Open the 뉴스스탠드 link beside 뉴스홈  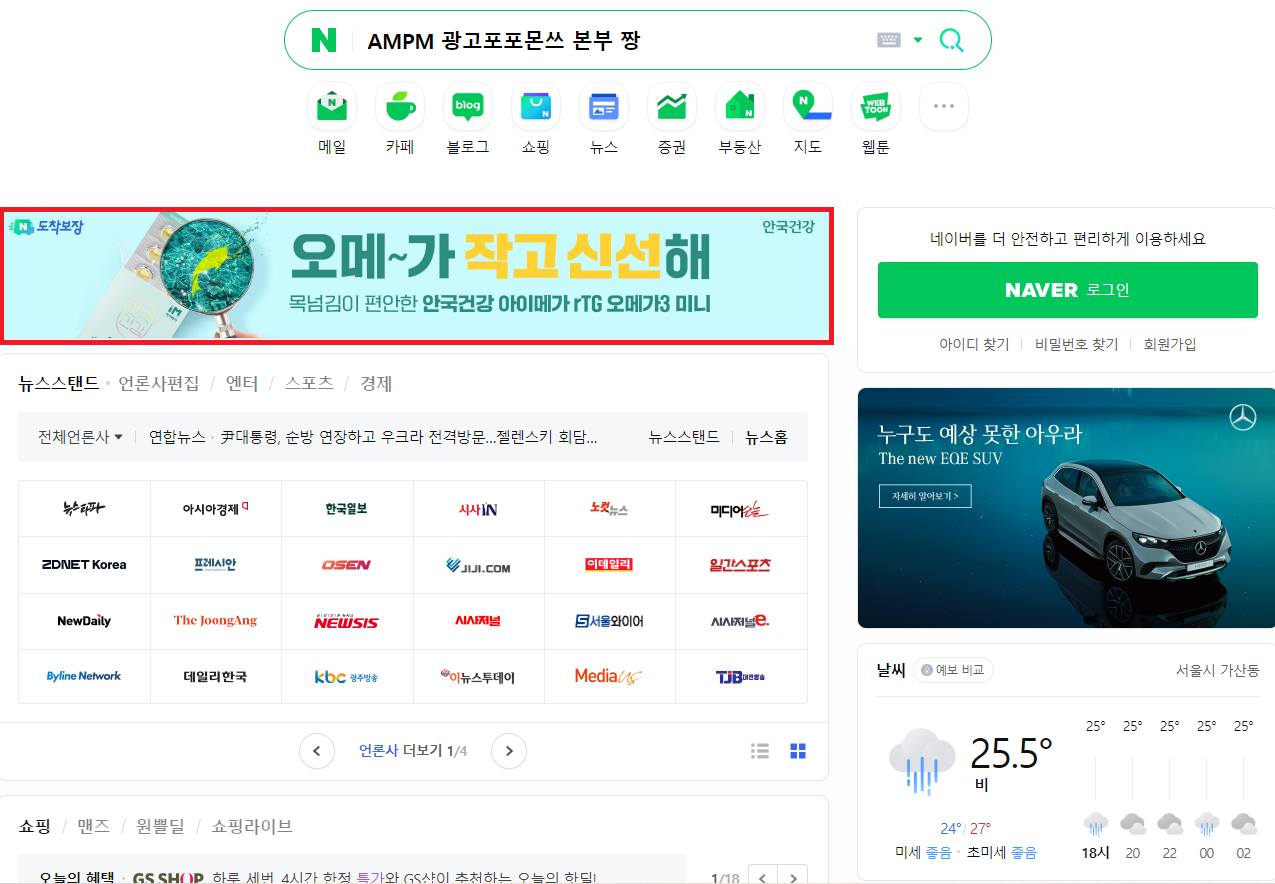click(684, 437)
